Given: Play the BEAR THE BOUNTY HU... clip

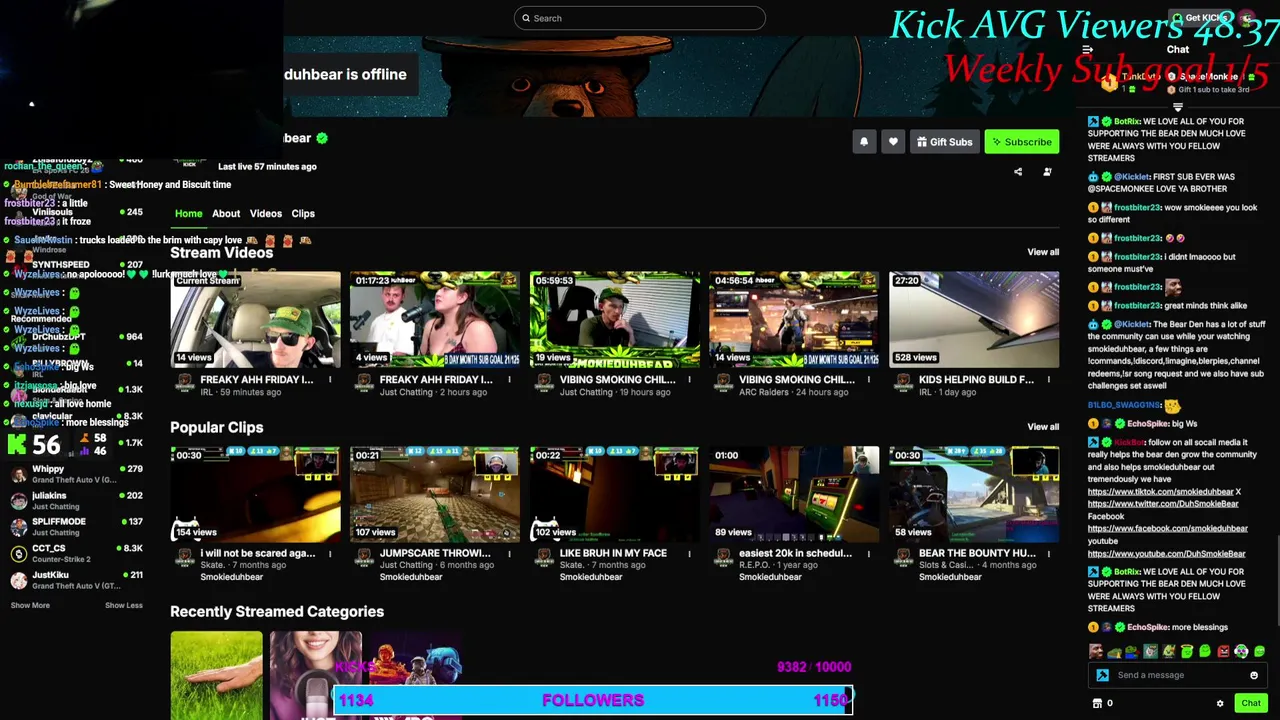Looking at the screenshot, I should pyautogui.click(x=974, y=494).
